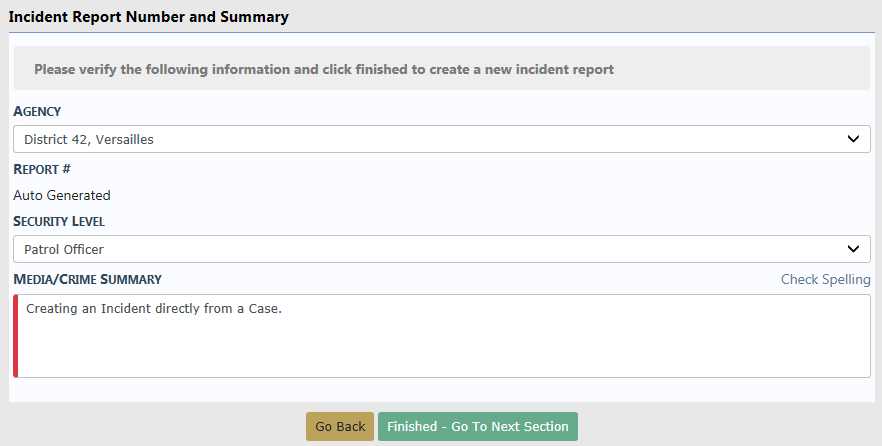Click Finished - Go To Next Section
The image size is (882, 446).
(x=477, y=427)
